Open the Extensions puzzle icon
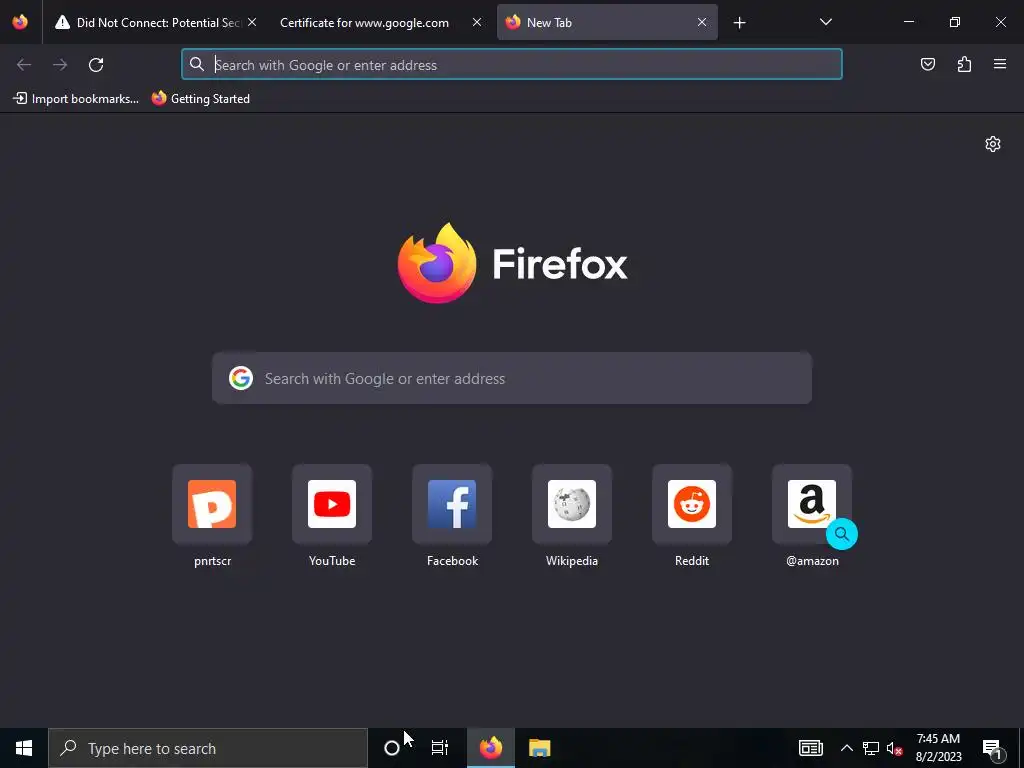 coord(964,64)
